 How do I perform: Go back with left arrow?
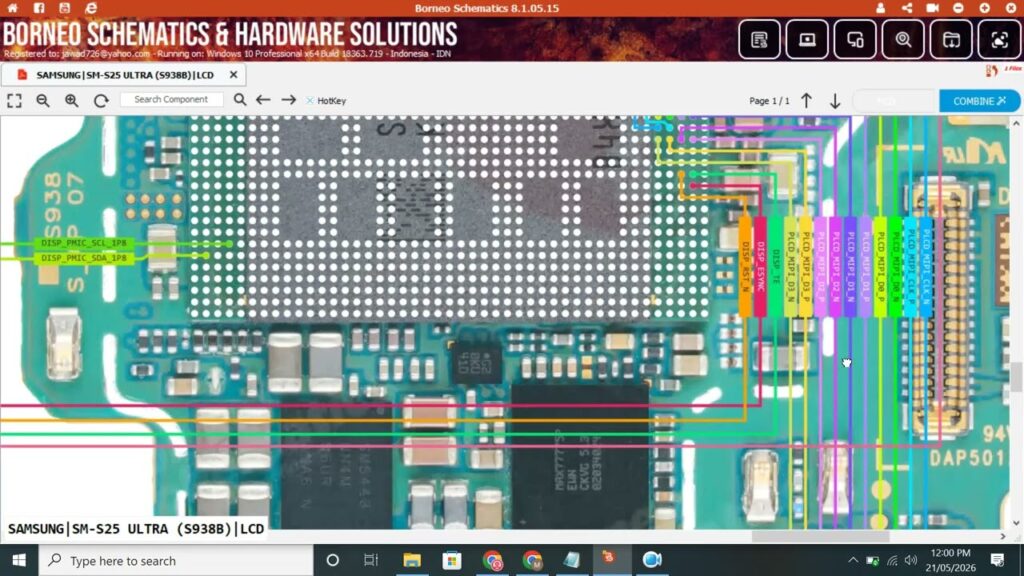pyautogui.click(x=263, y=100)
